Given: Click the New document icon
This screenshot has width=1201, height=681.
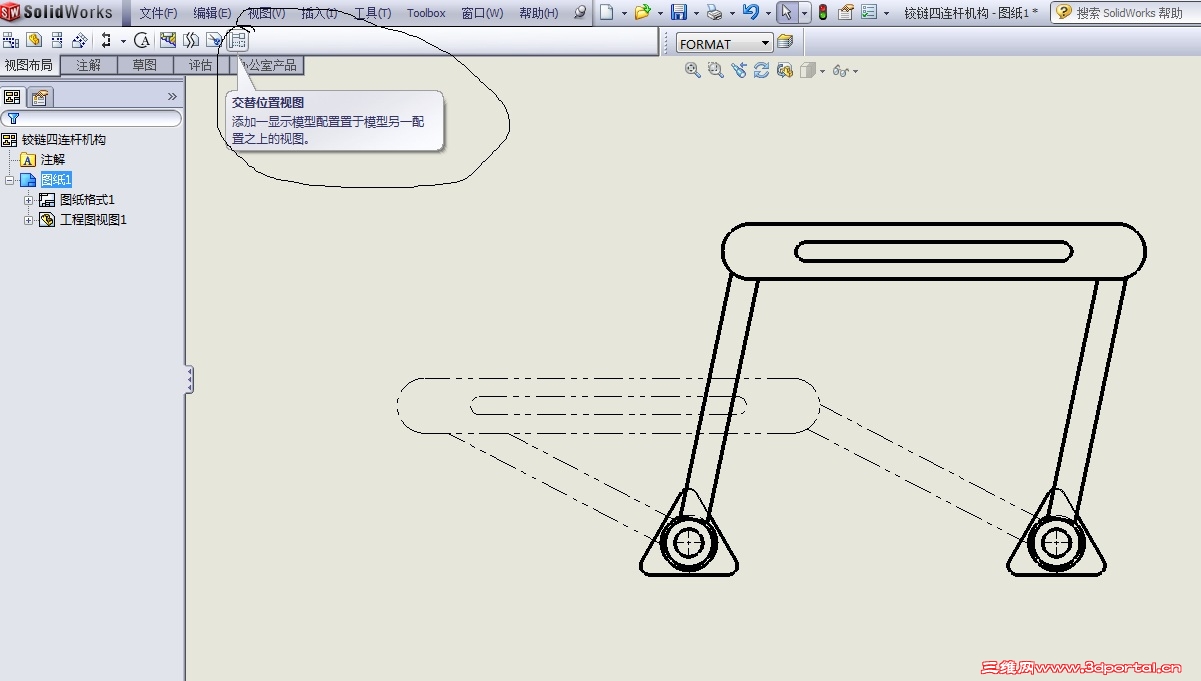Looking at the screenshot, I should point(606,13).
